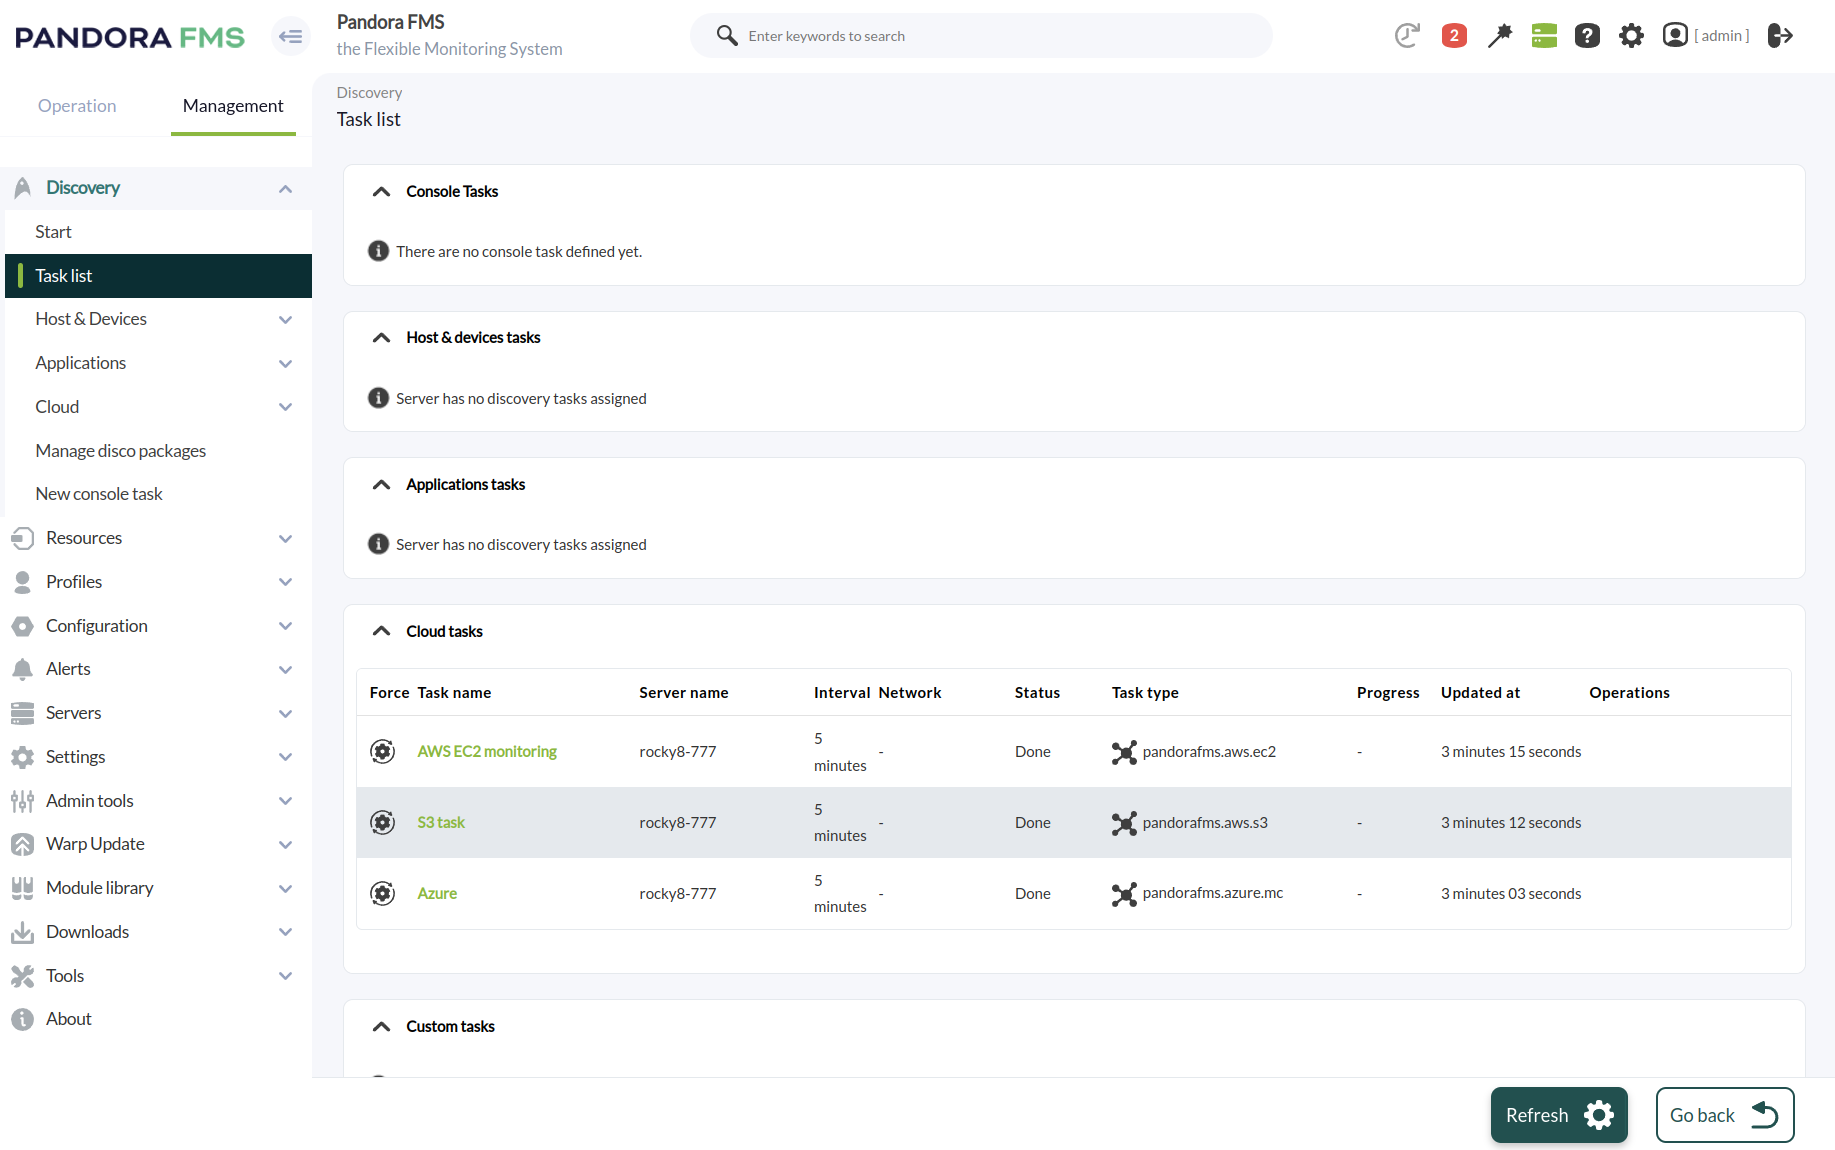This screenshot has height=1150, width=1835.
Task: Force run the Azure task
Action: [x=382, y=893]
